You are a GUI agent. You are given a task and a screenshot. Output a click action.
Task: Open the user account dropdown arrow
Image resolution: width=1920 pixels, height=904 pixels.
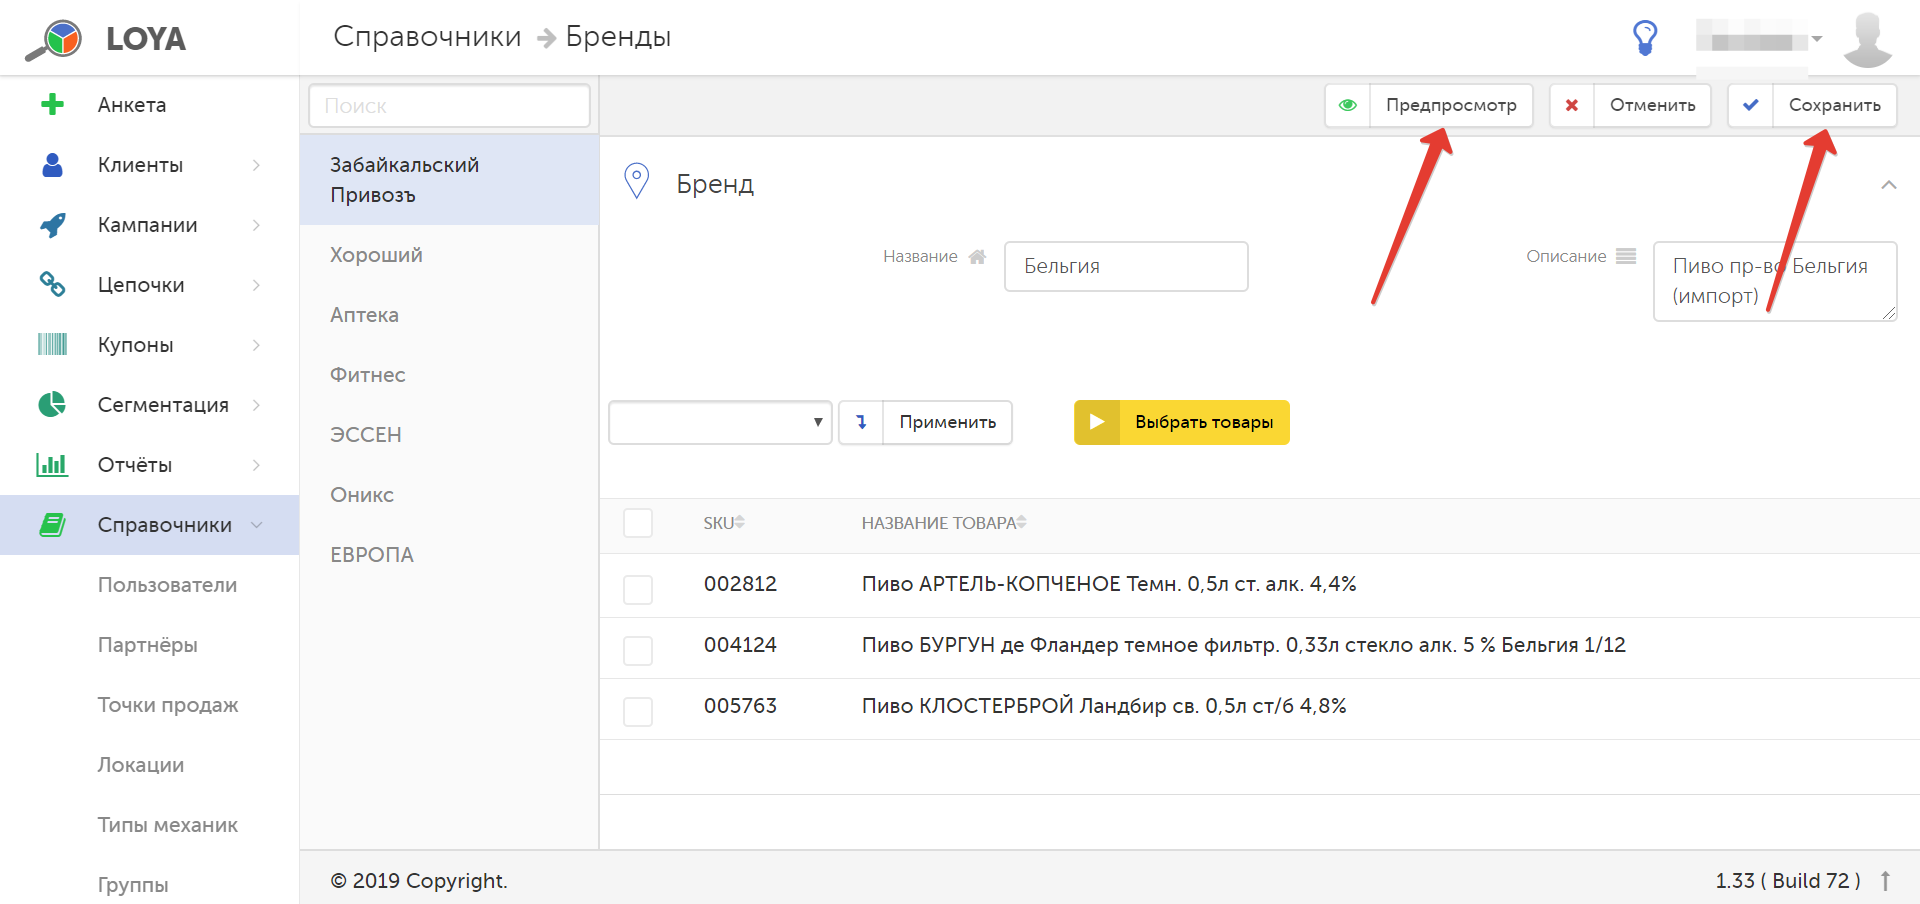point(1817,40)
